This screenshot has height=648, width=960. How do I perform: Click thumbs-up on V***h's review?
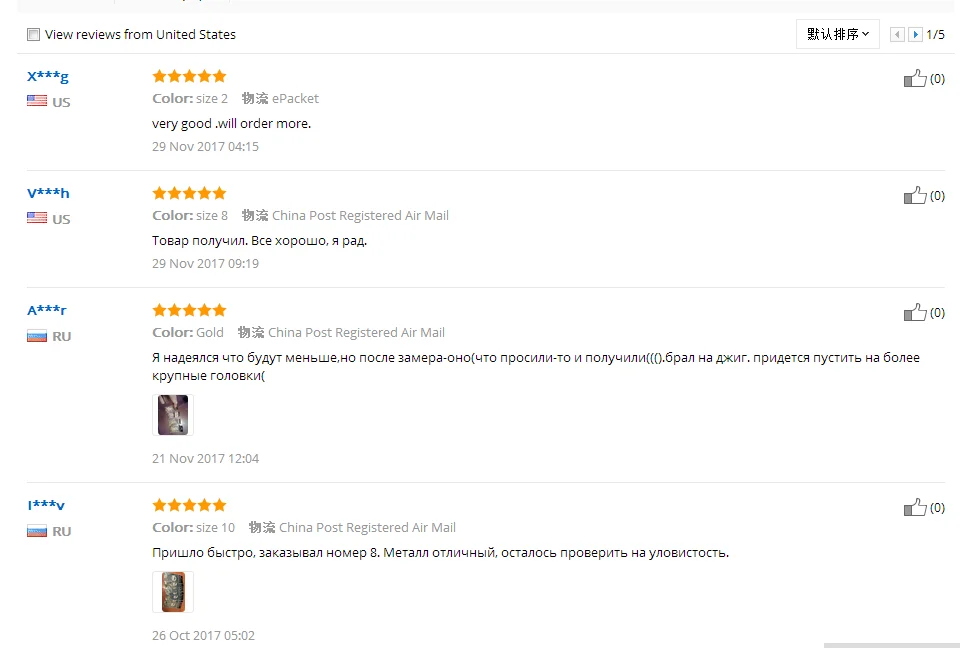coord(915,196)
